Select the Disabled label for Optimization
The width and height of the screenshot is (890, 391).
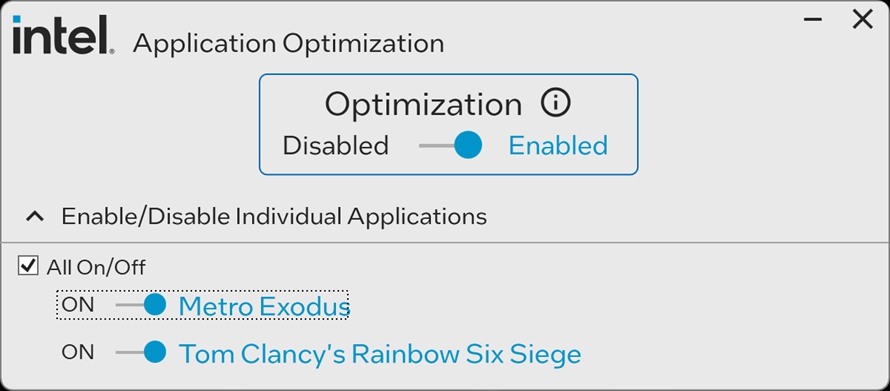click(x=335, y=146)
